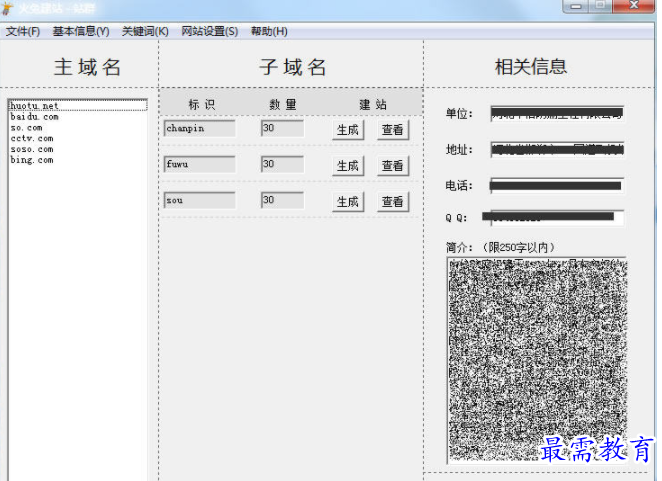This screenshot has width=662, height=481.
Task: Open the 网站设置(S) menu
Action: [209, 31]
